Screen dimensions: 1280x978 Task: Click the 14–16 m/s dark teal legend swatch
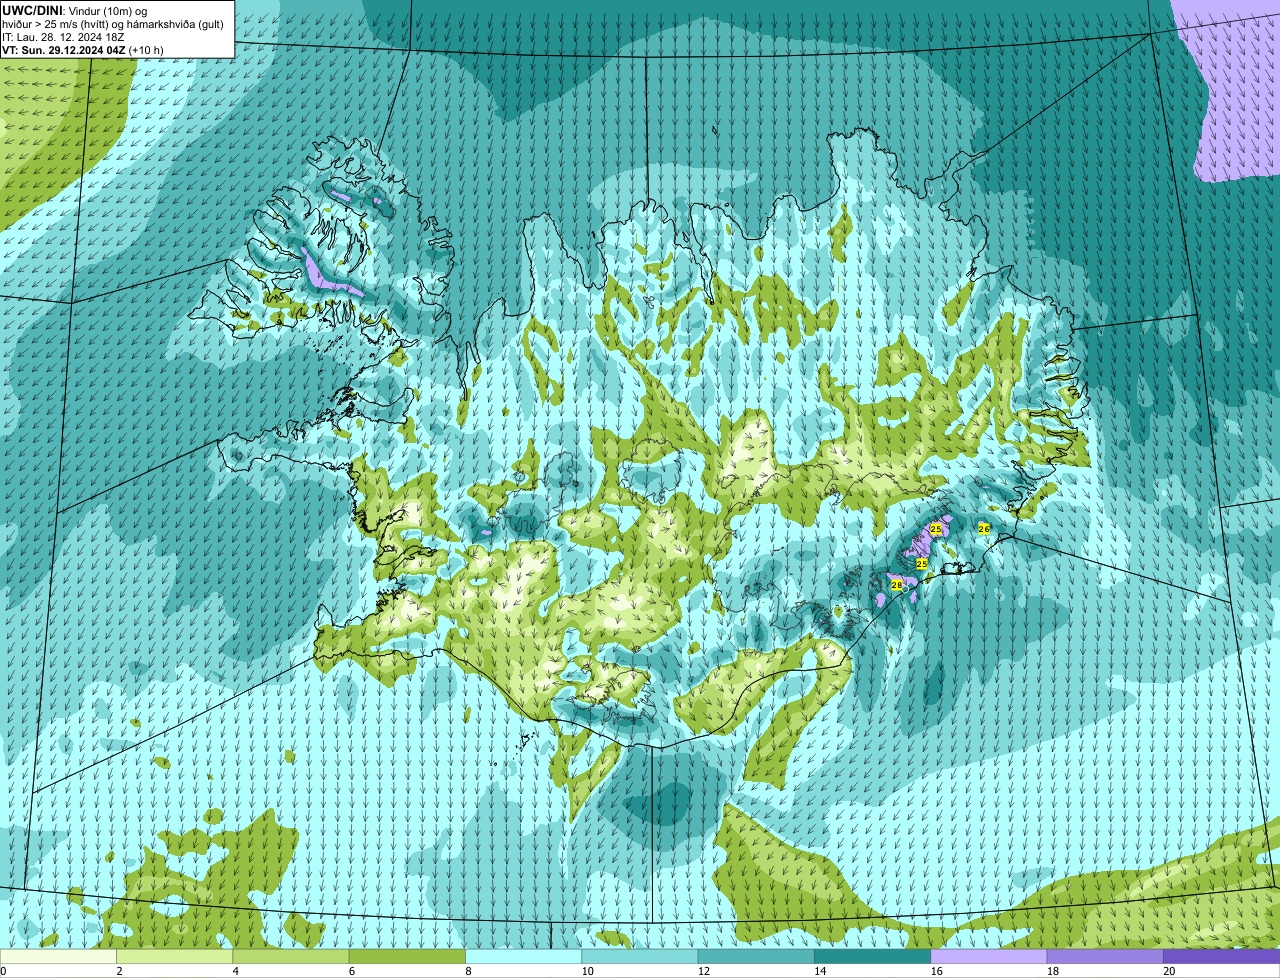pyautogui.click(x=873, y=957)
